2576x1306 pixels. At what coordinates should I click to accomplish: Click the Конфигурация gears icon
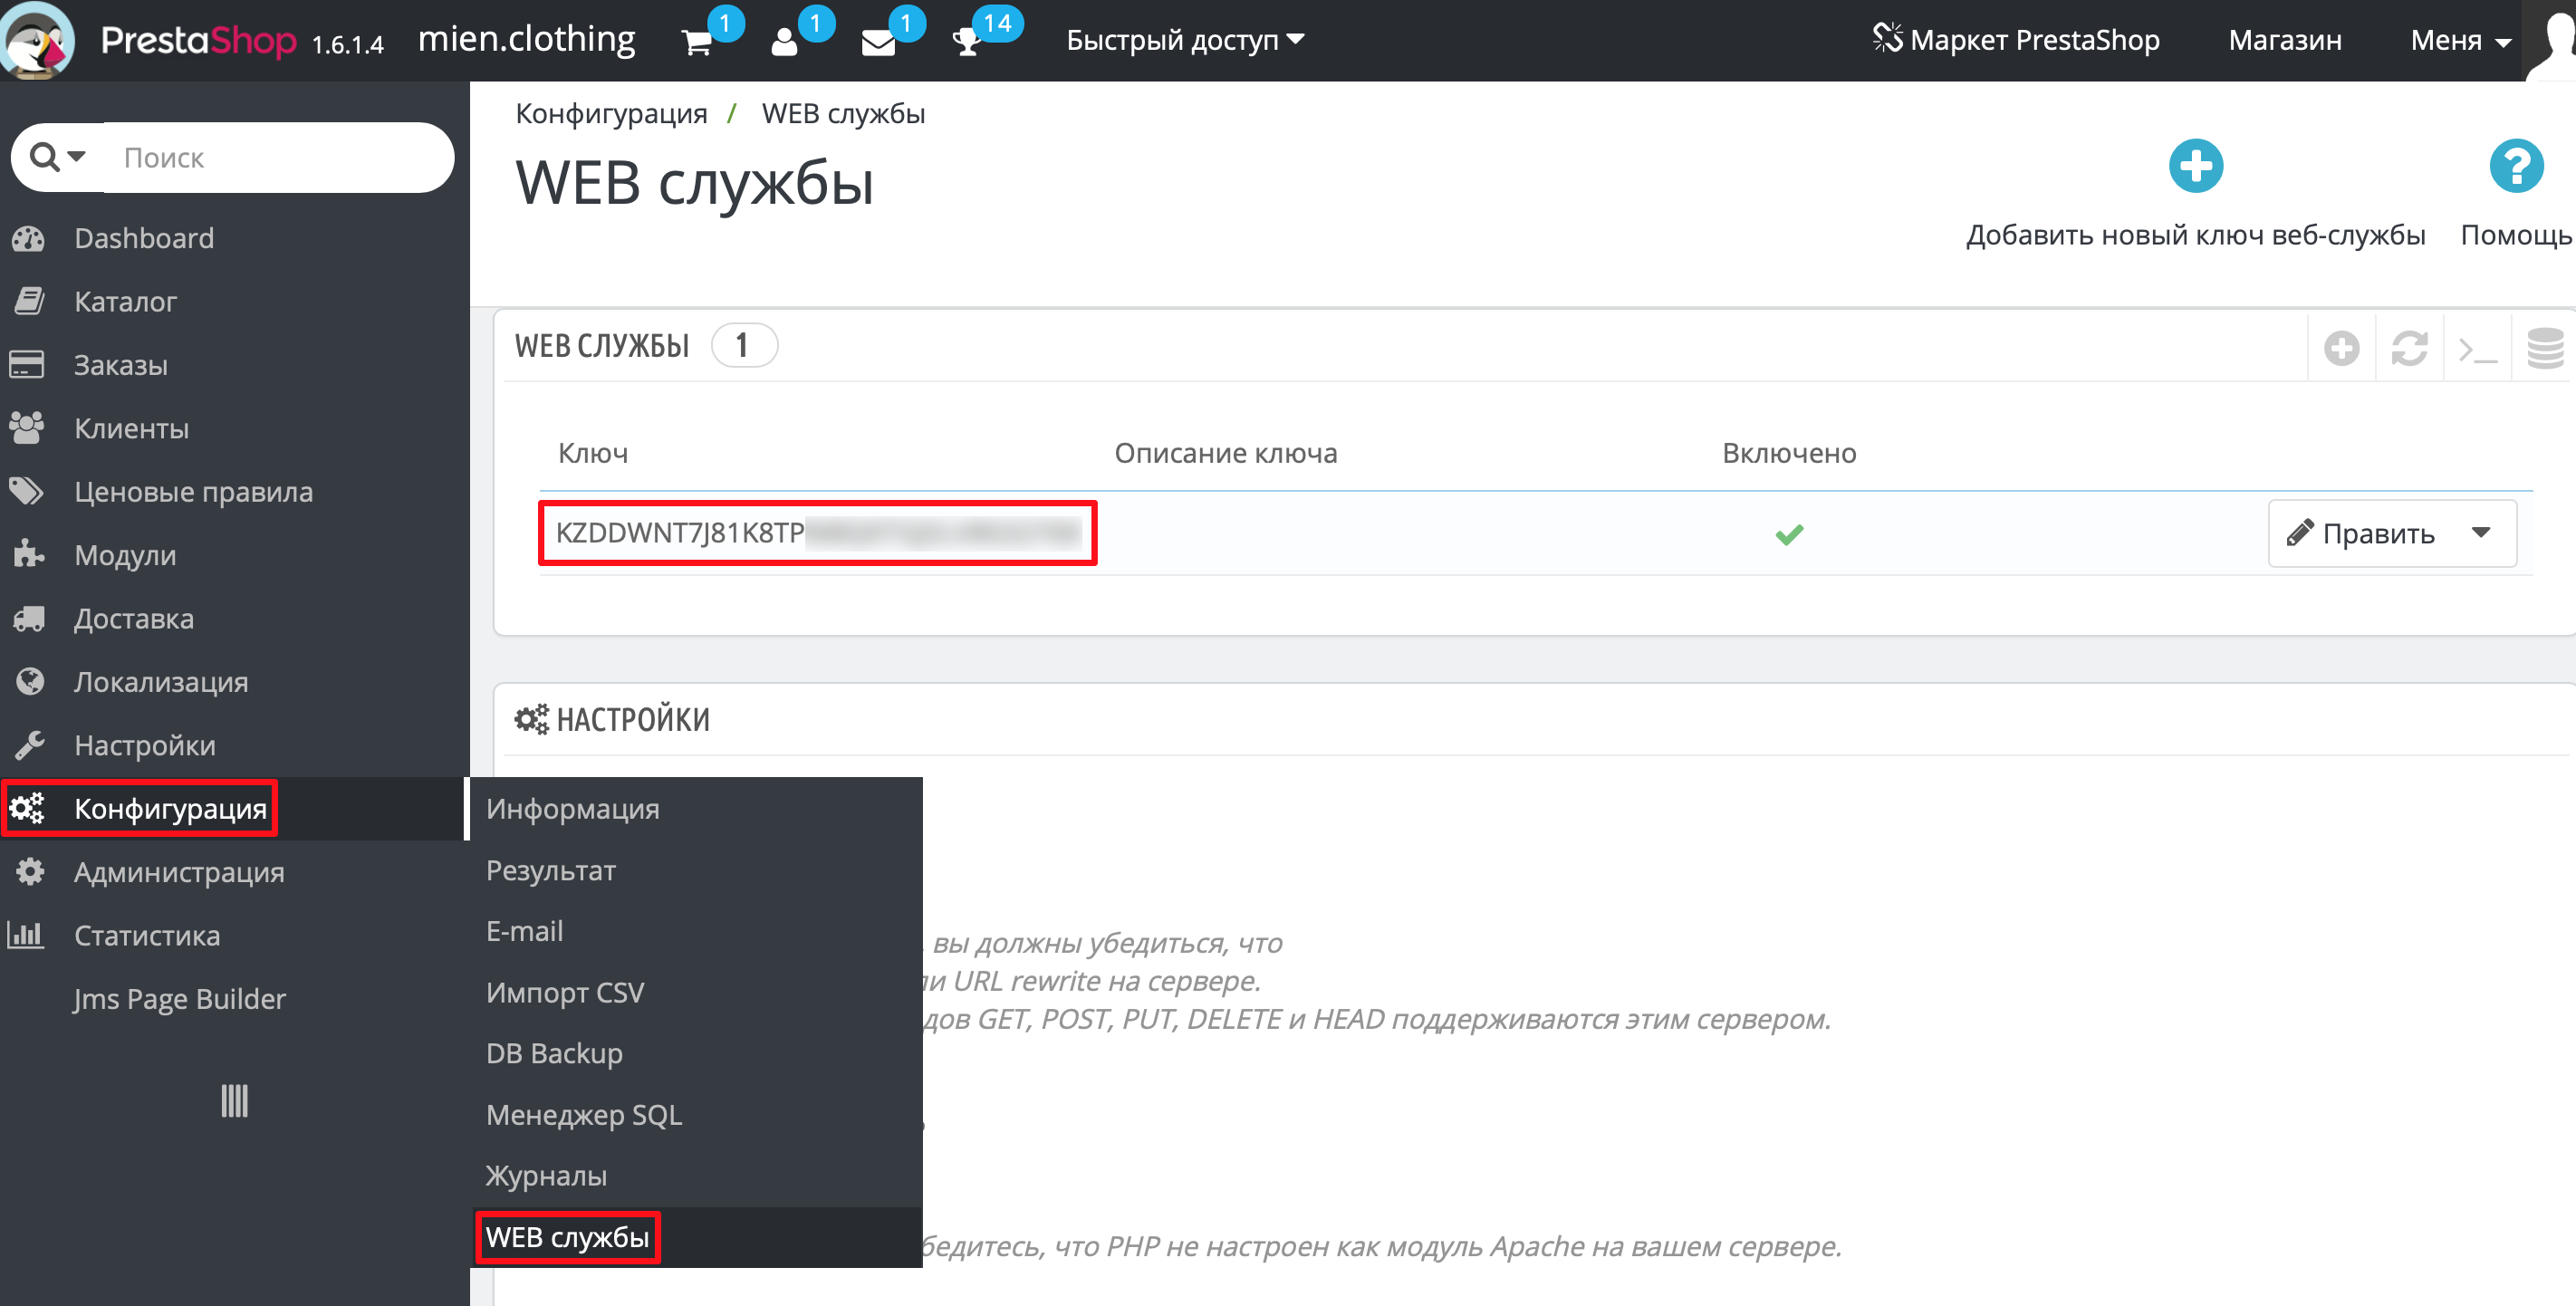pyautogui.click(x=27, y=808)
